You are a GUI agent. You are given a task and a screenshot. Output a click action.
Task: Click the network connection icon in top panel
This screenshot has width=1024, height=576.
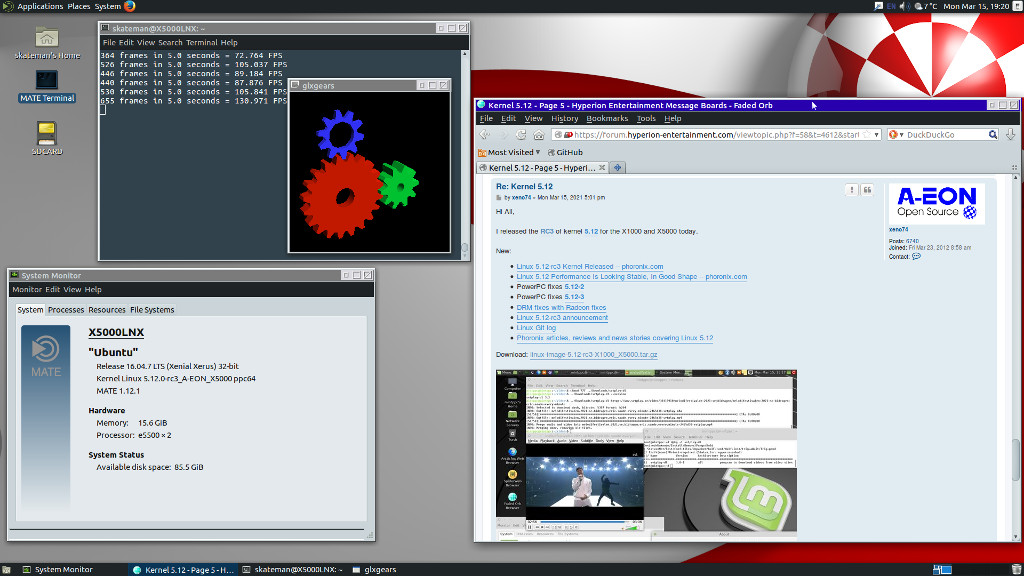tap(878, 6)
